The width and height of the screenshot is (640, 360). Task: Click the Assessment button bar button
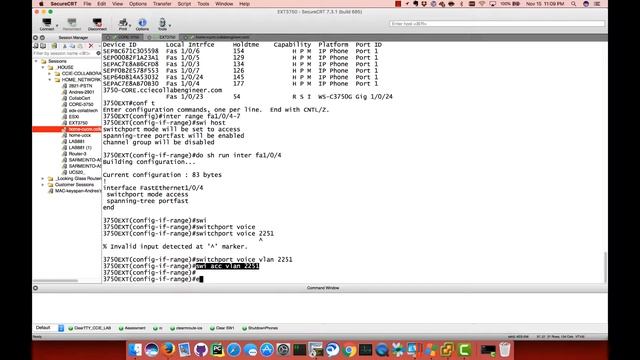[x=132, y=328]
